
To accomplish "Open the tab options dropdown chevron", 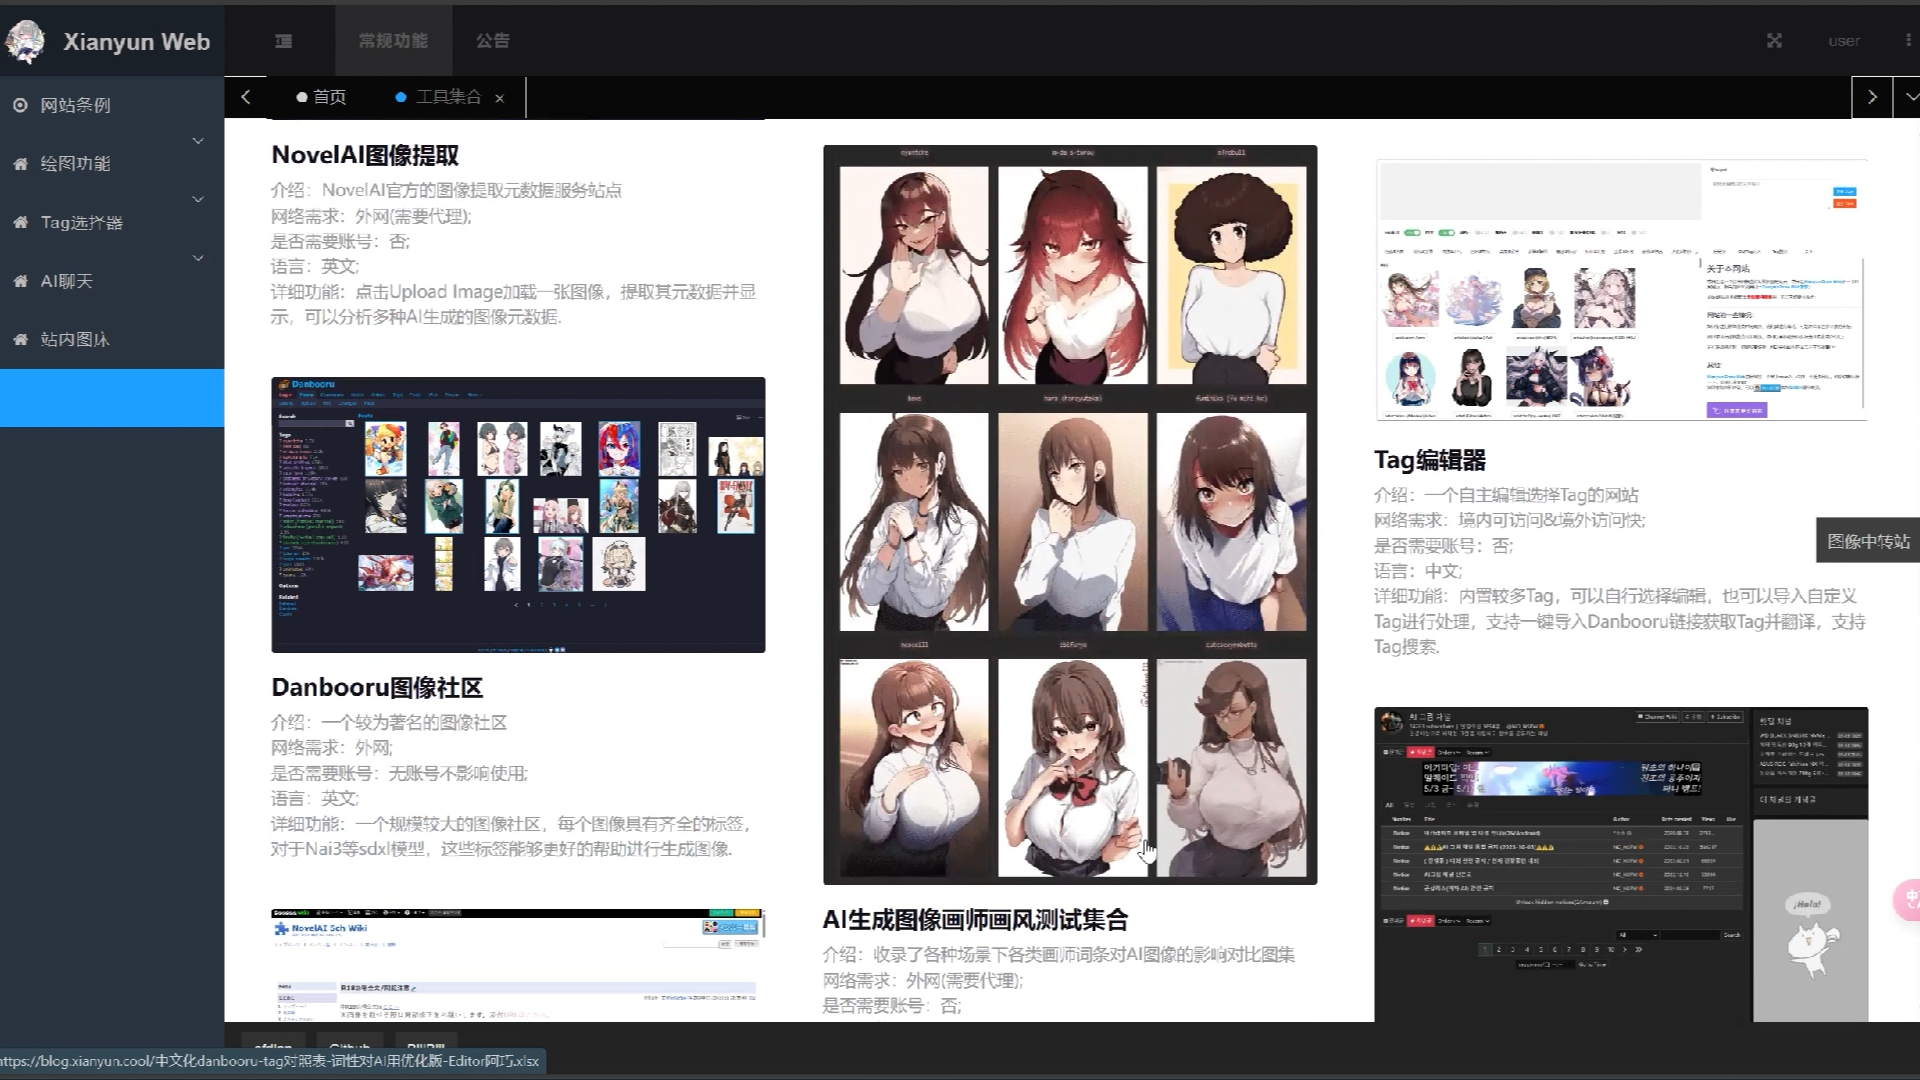I will click(1911, 97).
